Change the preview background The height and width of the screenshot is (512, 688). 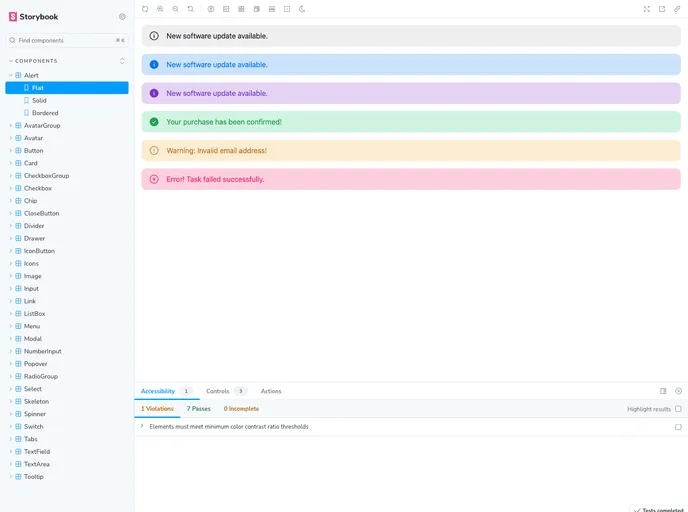(x=226, y=9)
